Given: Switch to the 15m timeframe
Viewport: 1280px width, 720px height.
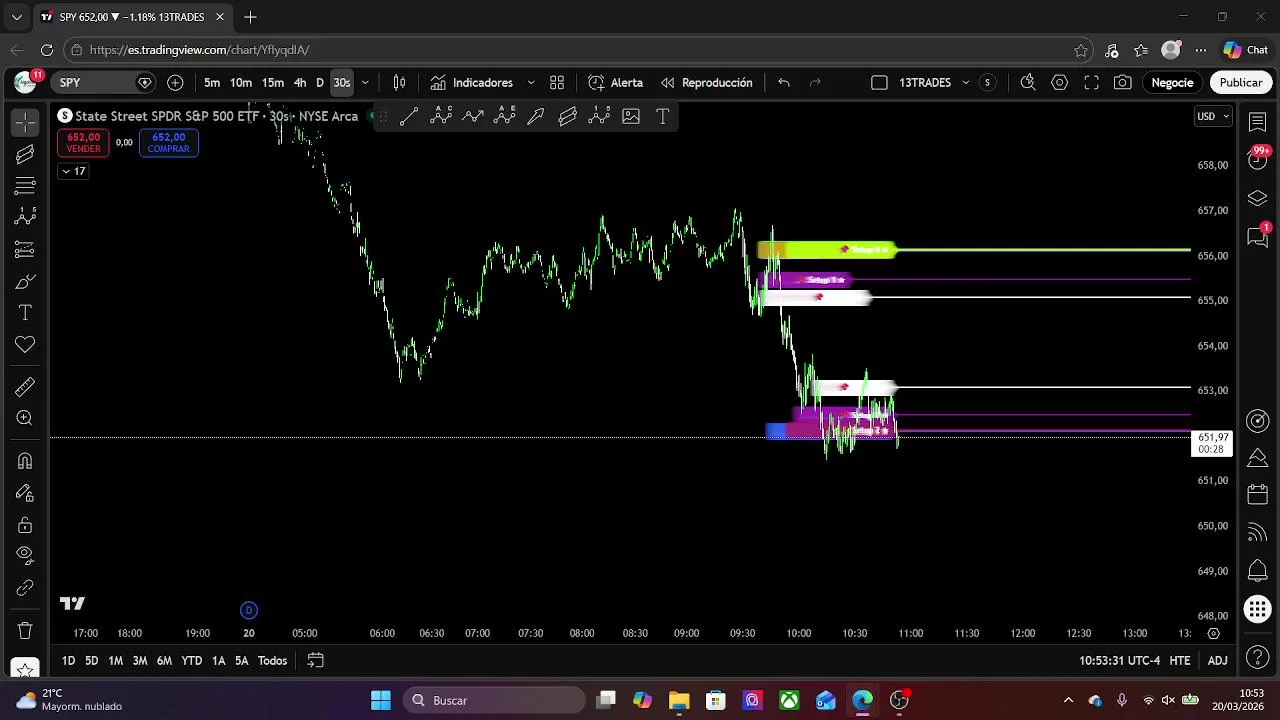Looking at the screenshot, I should (273, 83).
